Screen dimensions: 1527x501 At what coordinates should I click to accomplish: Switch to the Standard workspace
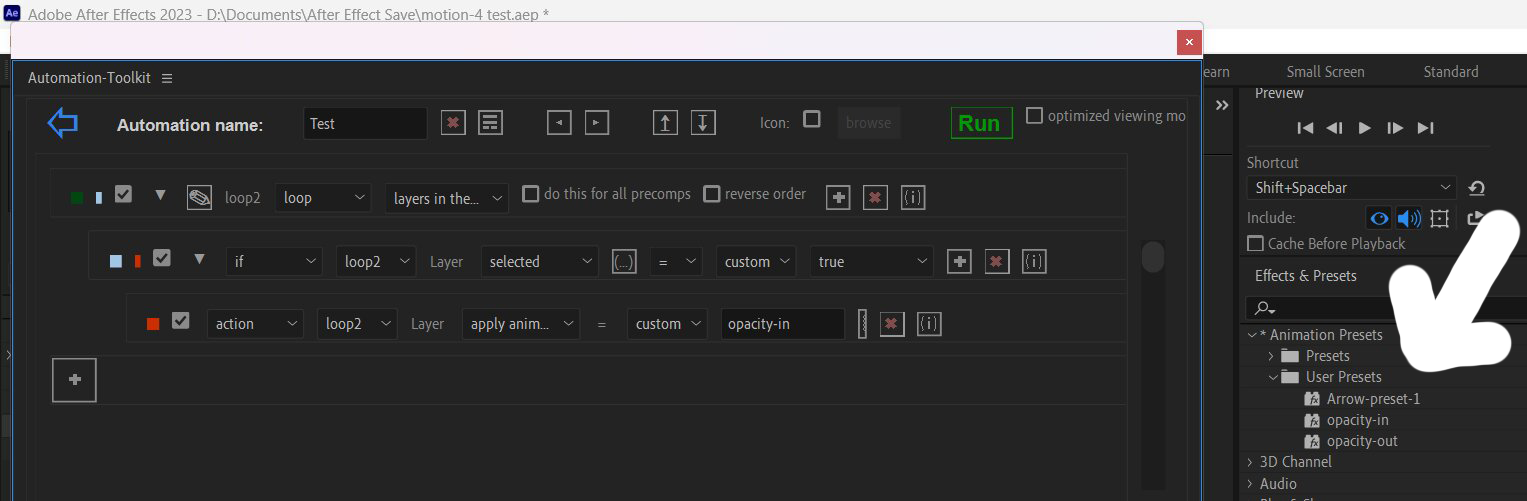[x=1451, y=72]
